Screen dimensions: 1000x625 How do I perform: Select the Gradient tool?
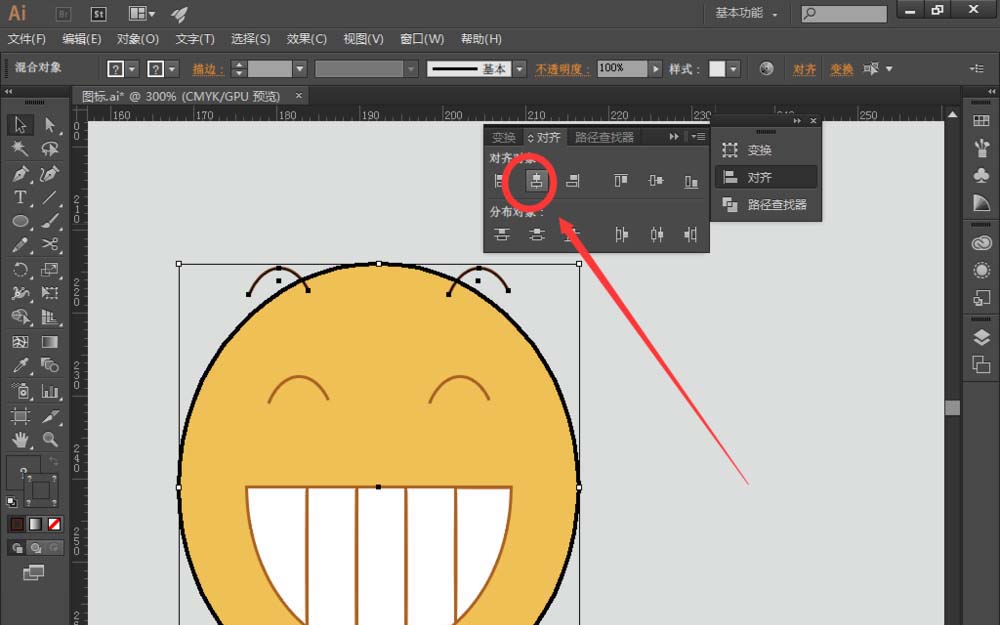click(x=50, y=342)
